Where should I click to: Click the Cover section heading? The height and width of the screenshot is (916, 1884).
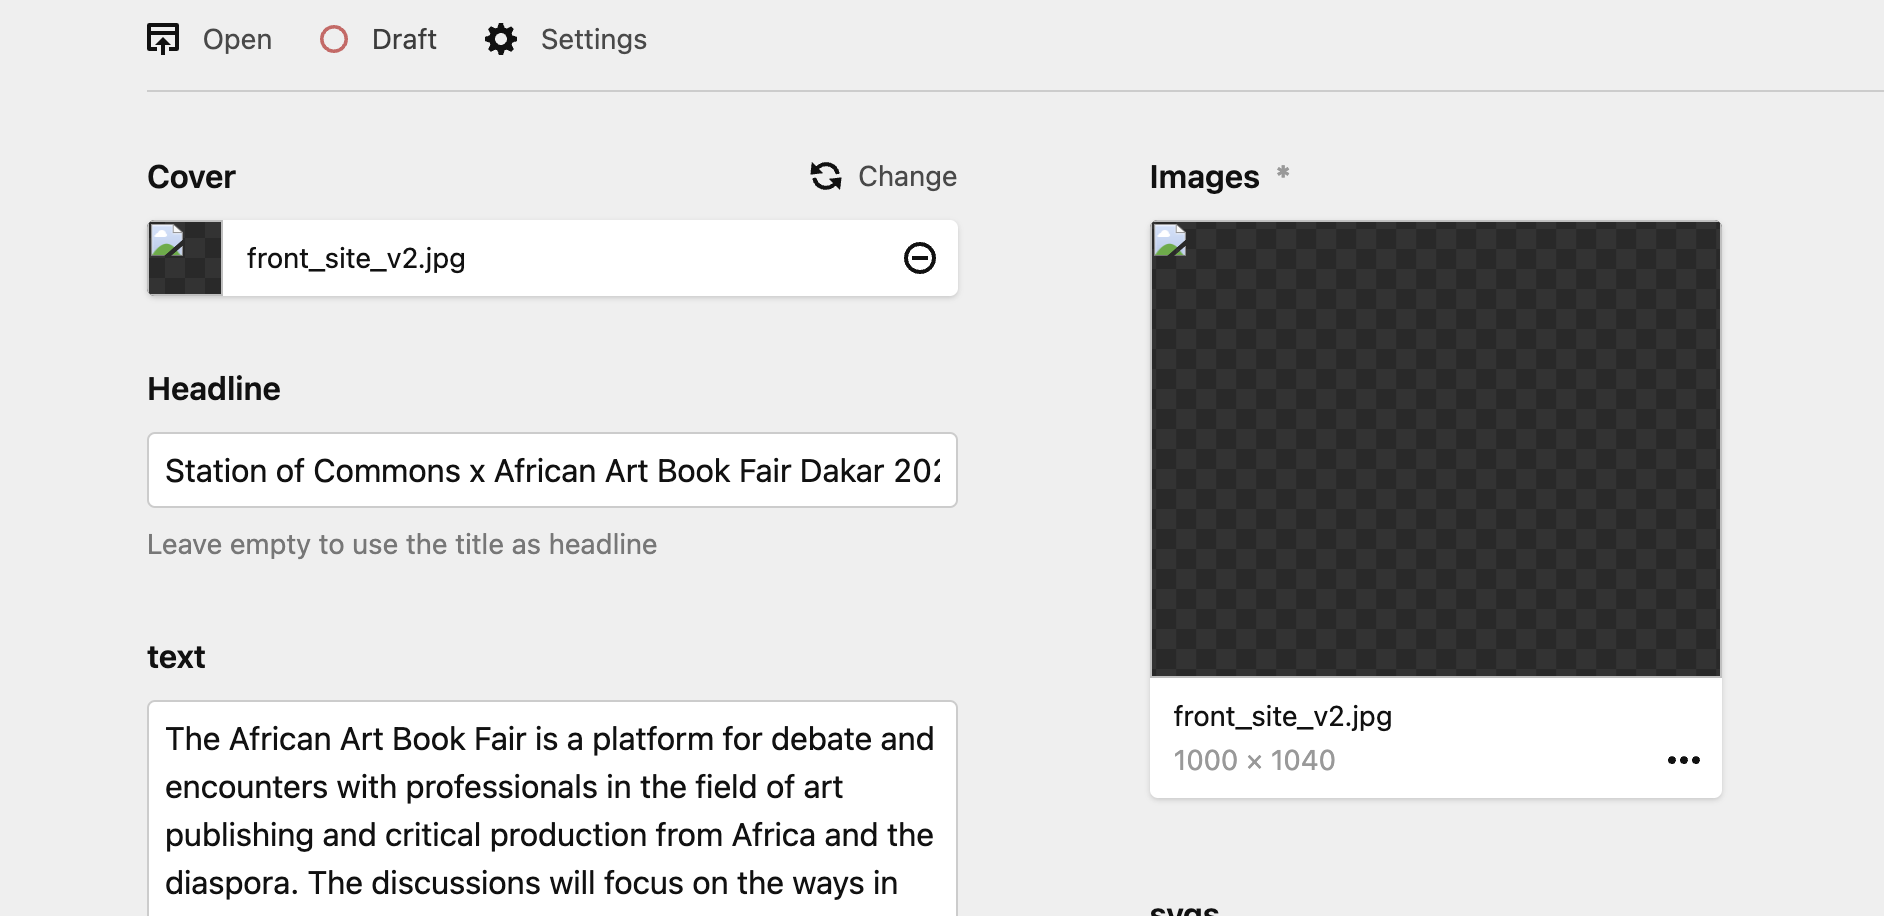click(191, 177)
